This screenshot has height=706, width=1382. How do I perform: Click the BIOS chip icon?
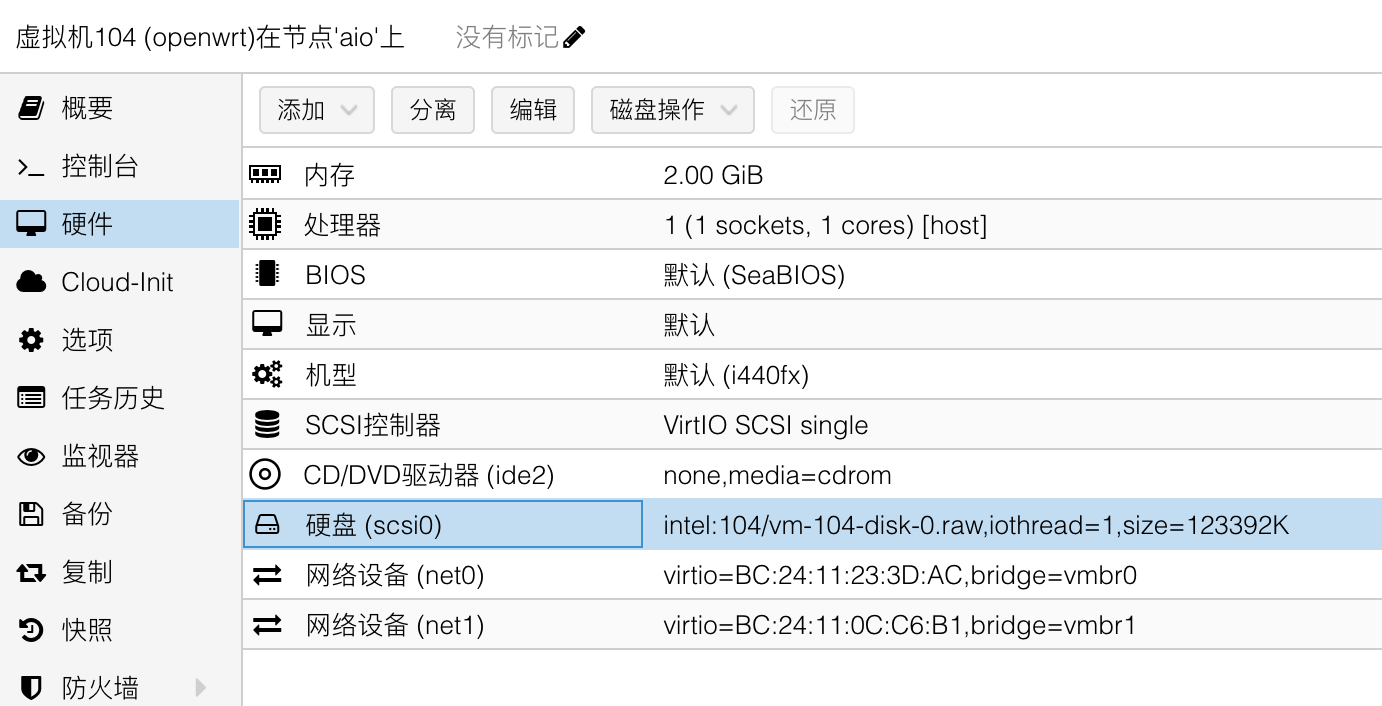point(266,275)
